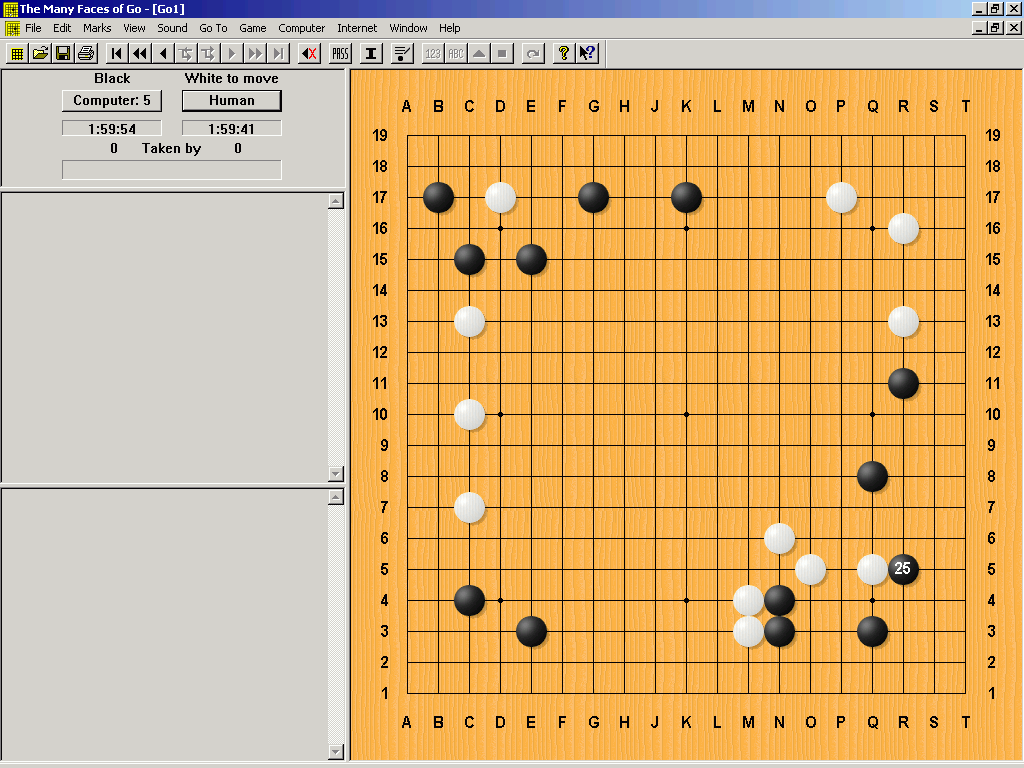This screenshot has height=768, width=1024.
Task: Click the undo move red X icon
Action: pos(310,53)
